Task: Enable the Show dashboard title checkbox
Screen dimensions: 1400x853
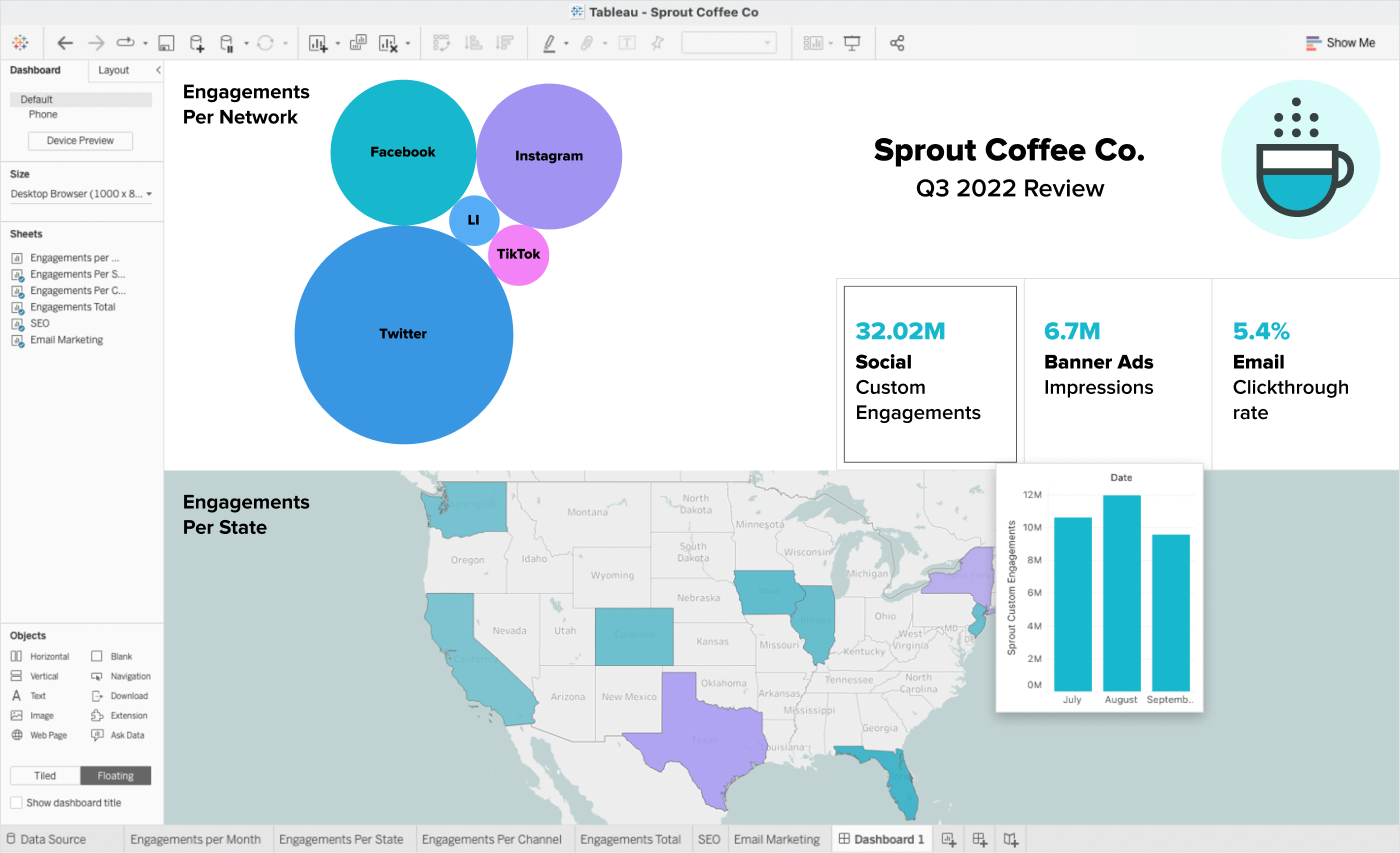Action: pos(18,802)
